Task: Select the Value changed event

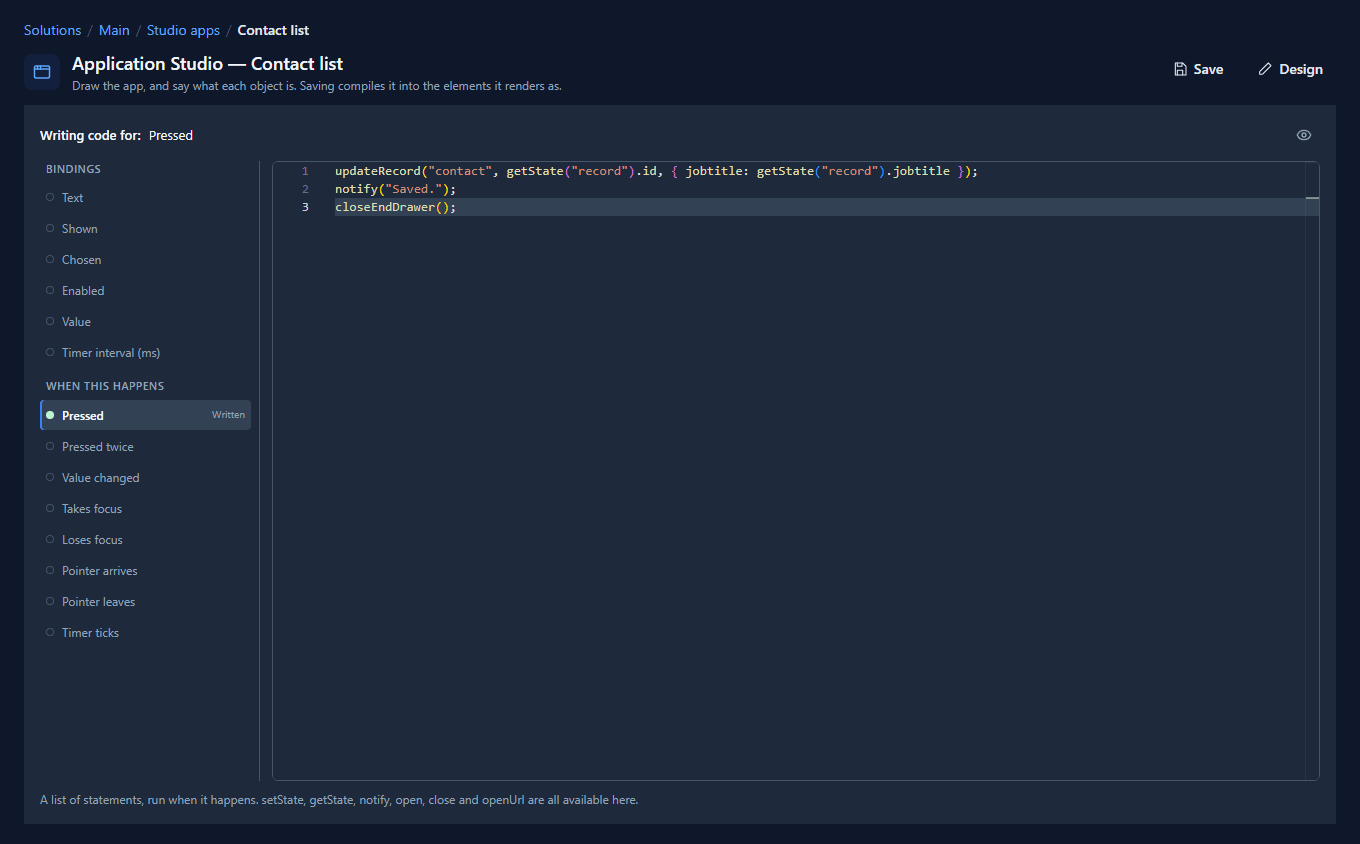Action: [145, 478]
